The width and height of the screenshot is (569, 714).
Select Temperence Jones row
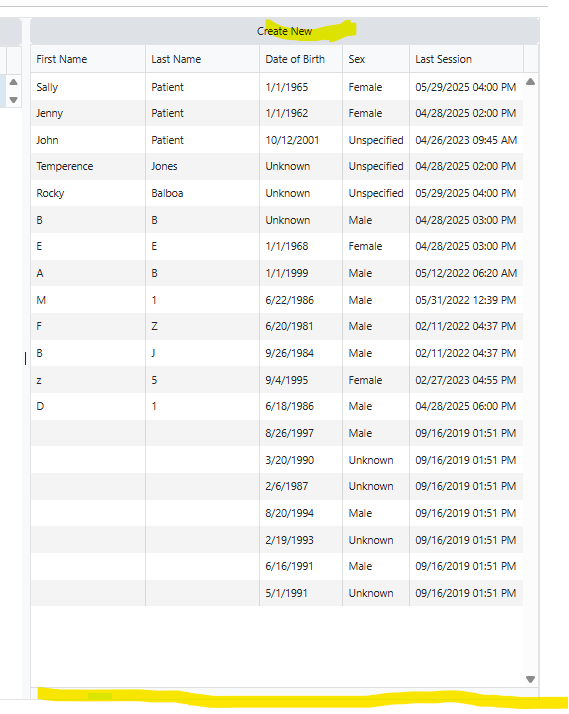(x=277, y=167)
